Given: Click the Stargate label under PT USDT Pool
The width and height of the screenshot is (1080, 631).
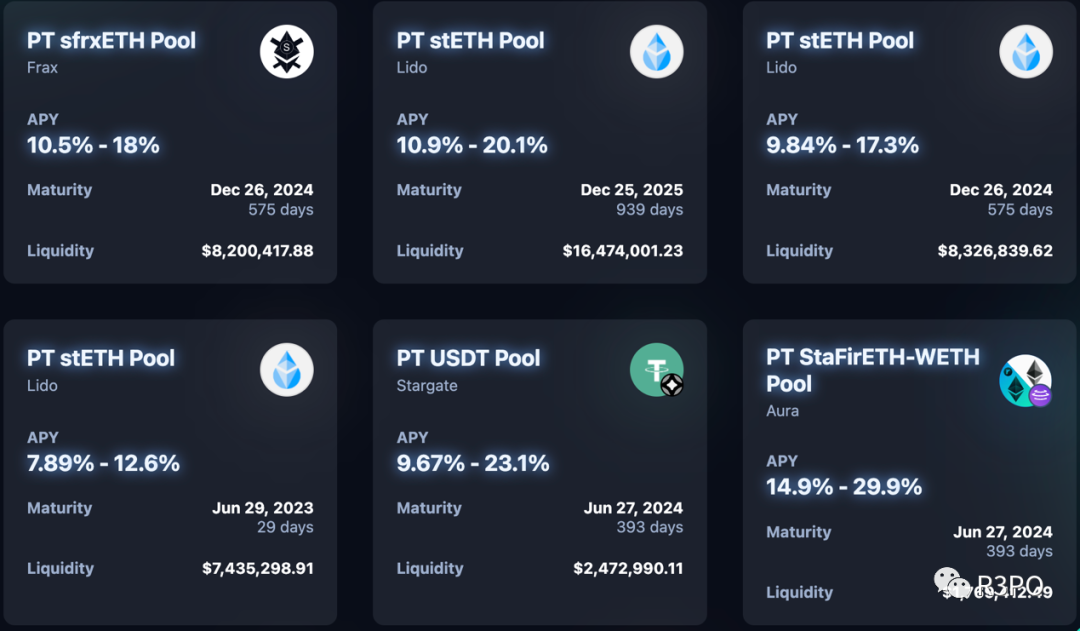Looking at the screenshot, I should [x=427, y=386].
